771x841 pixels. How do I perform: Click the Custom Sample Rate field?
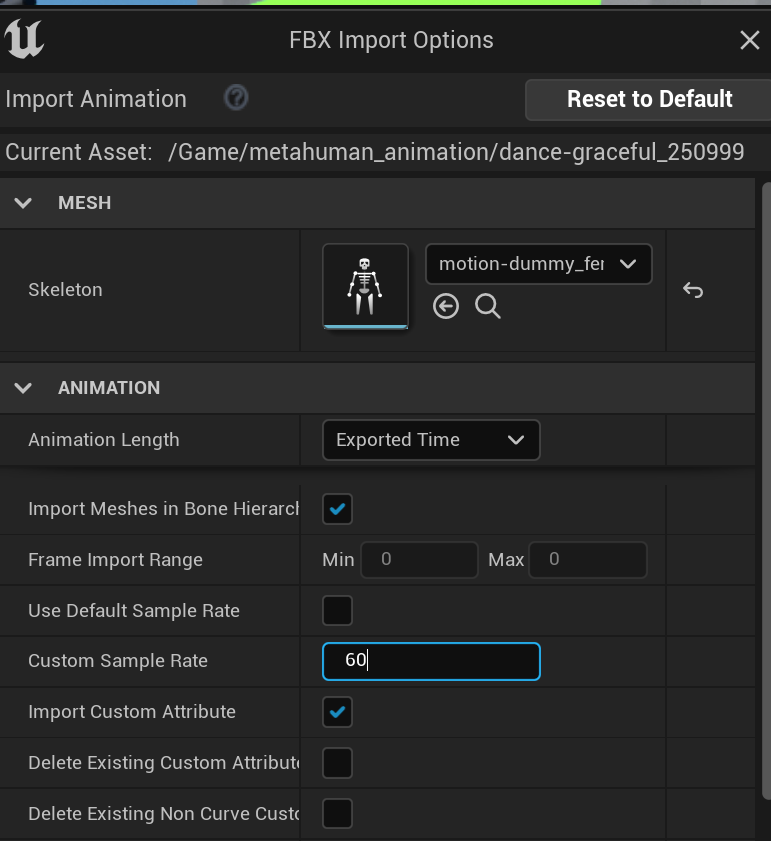point(431,661)
